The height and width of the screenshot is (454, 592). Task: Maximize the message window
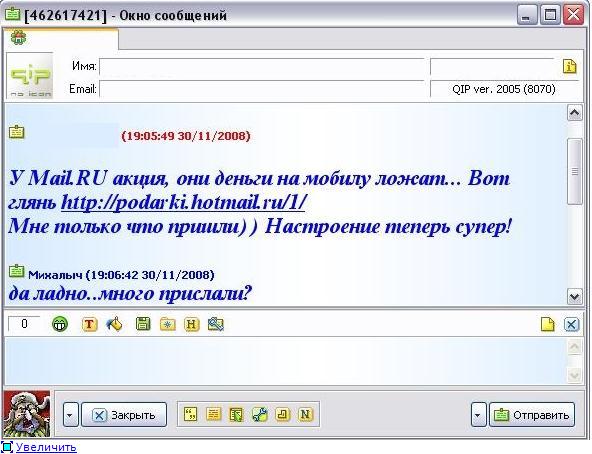click(550, 15)
